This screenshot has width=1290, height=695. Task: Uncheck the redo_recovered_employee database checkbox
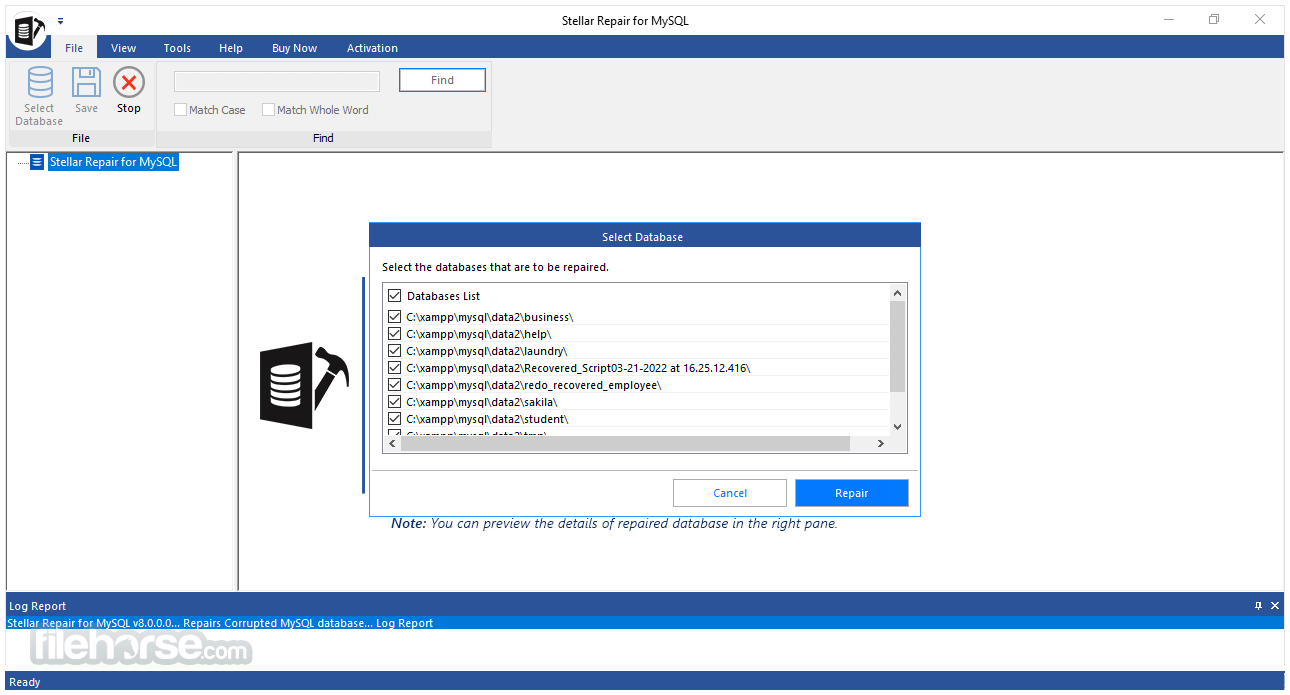[x=394, y=385]
